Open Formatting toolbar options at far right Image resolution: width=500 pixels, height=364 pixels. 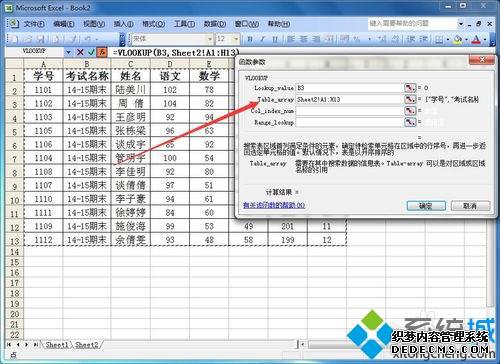pos(492,40)
